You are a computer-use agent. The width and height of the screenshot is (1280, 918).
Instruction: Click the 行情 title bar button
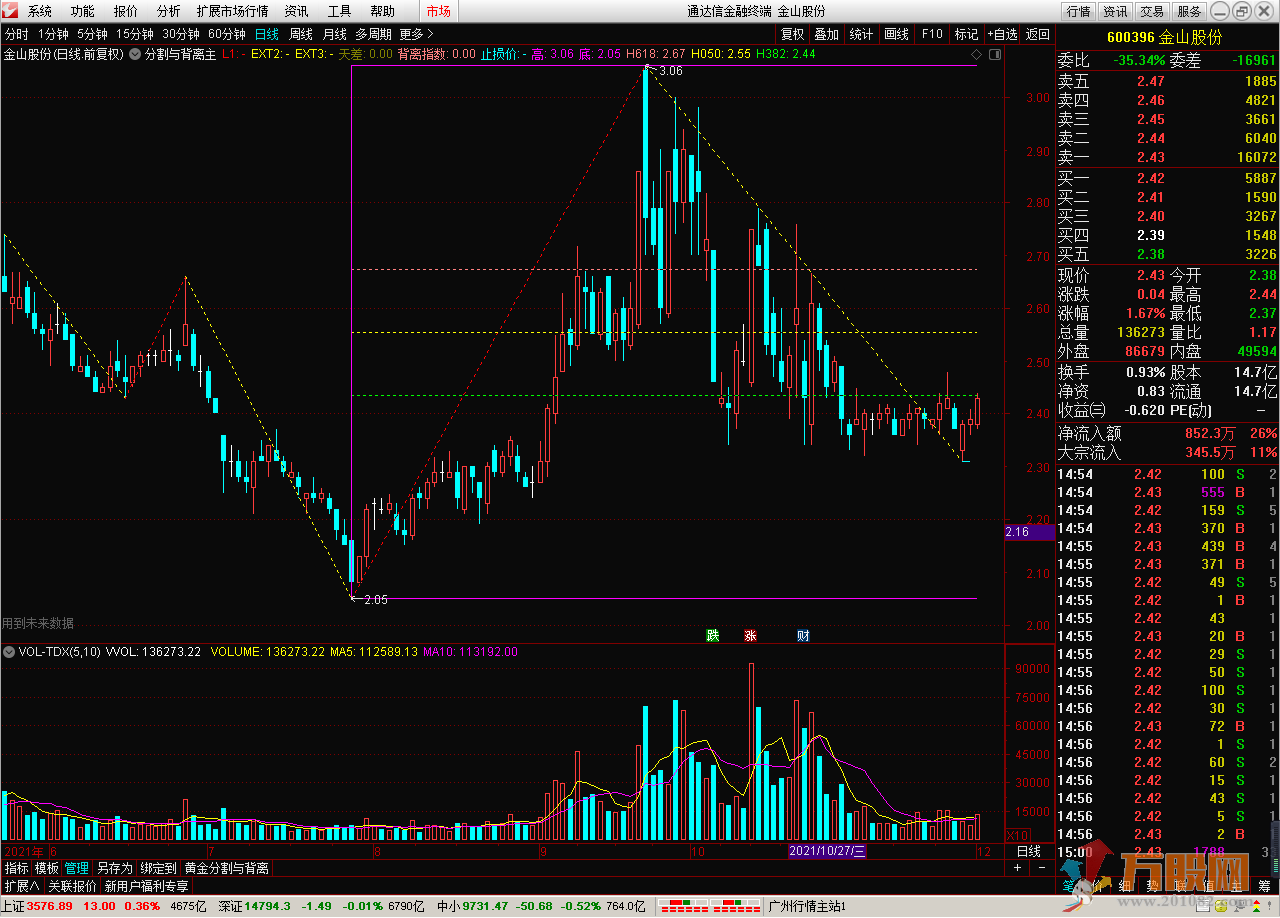(x=1079, y=11)
